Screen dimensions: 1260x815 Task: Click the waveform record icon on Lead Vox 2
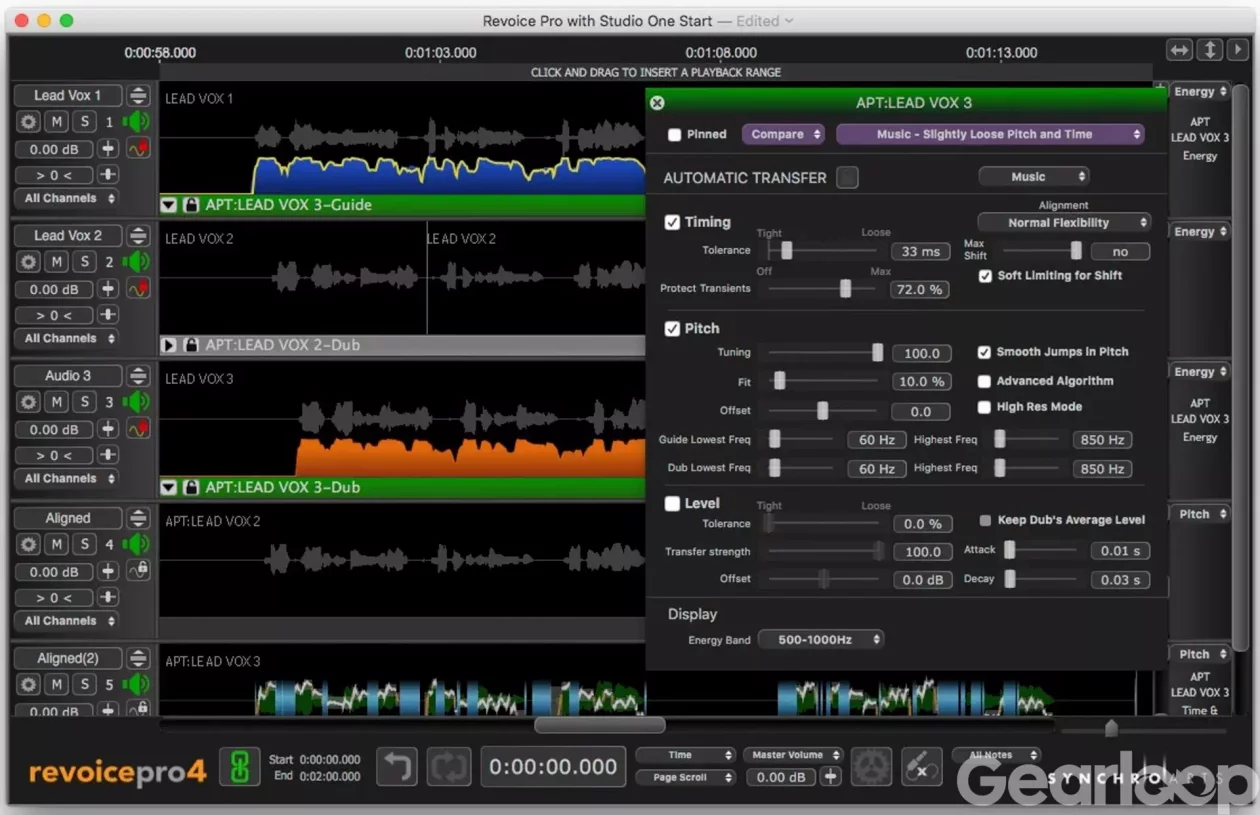[138, 289]
